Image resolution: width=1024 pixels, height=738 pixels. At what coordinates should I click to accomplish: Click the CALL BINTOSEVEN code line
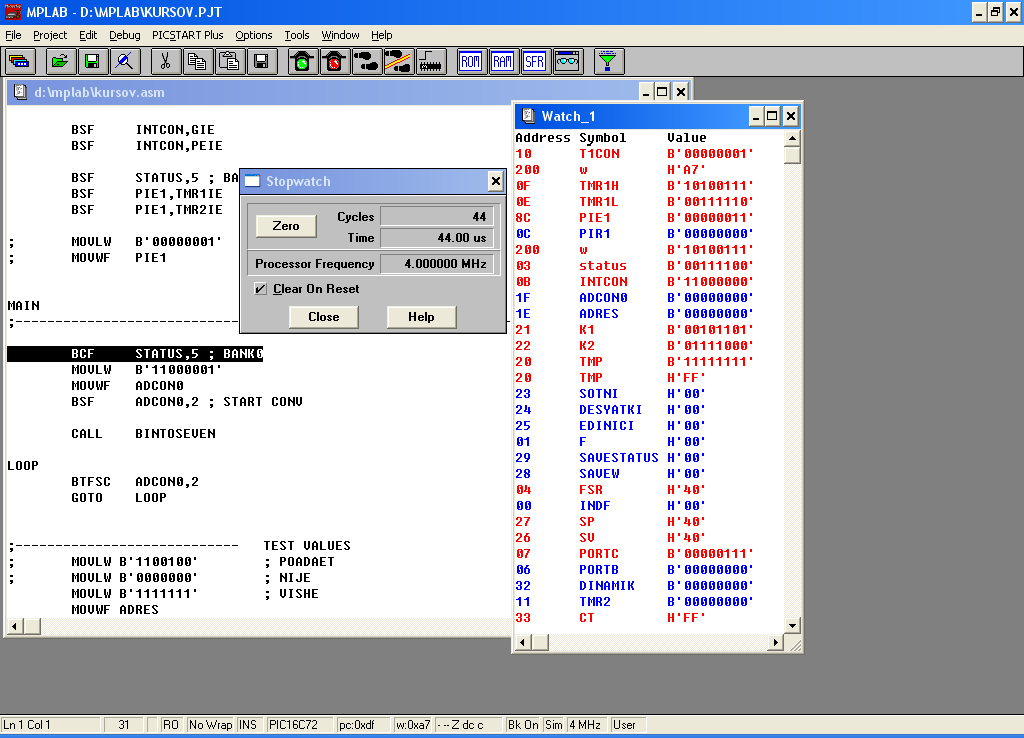click(x=144, y=434)
